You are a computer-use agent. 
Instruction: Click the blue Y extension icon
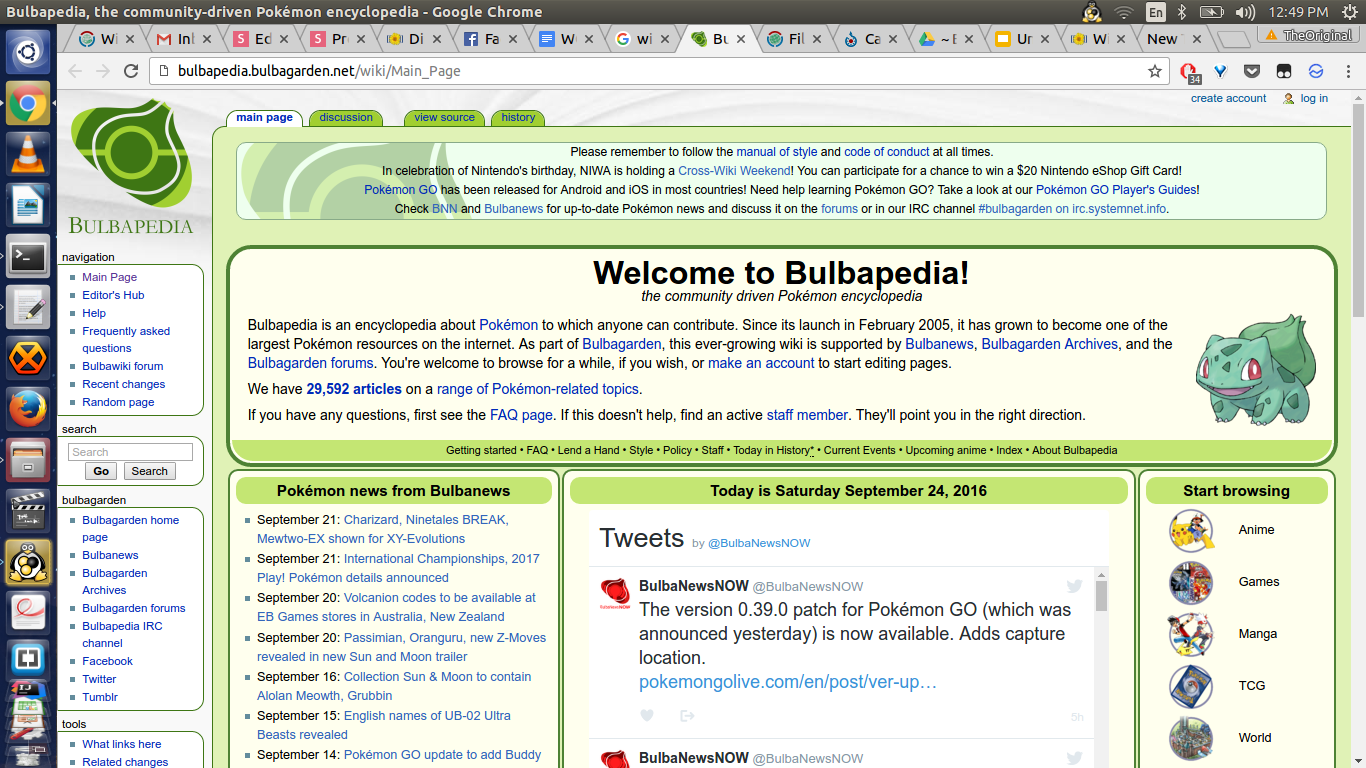point(1221,71)
